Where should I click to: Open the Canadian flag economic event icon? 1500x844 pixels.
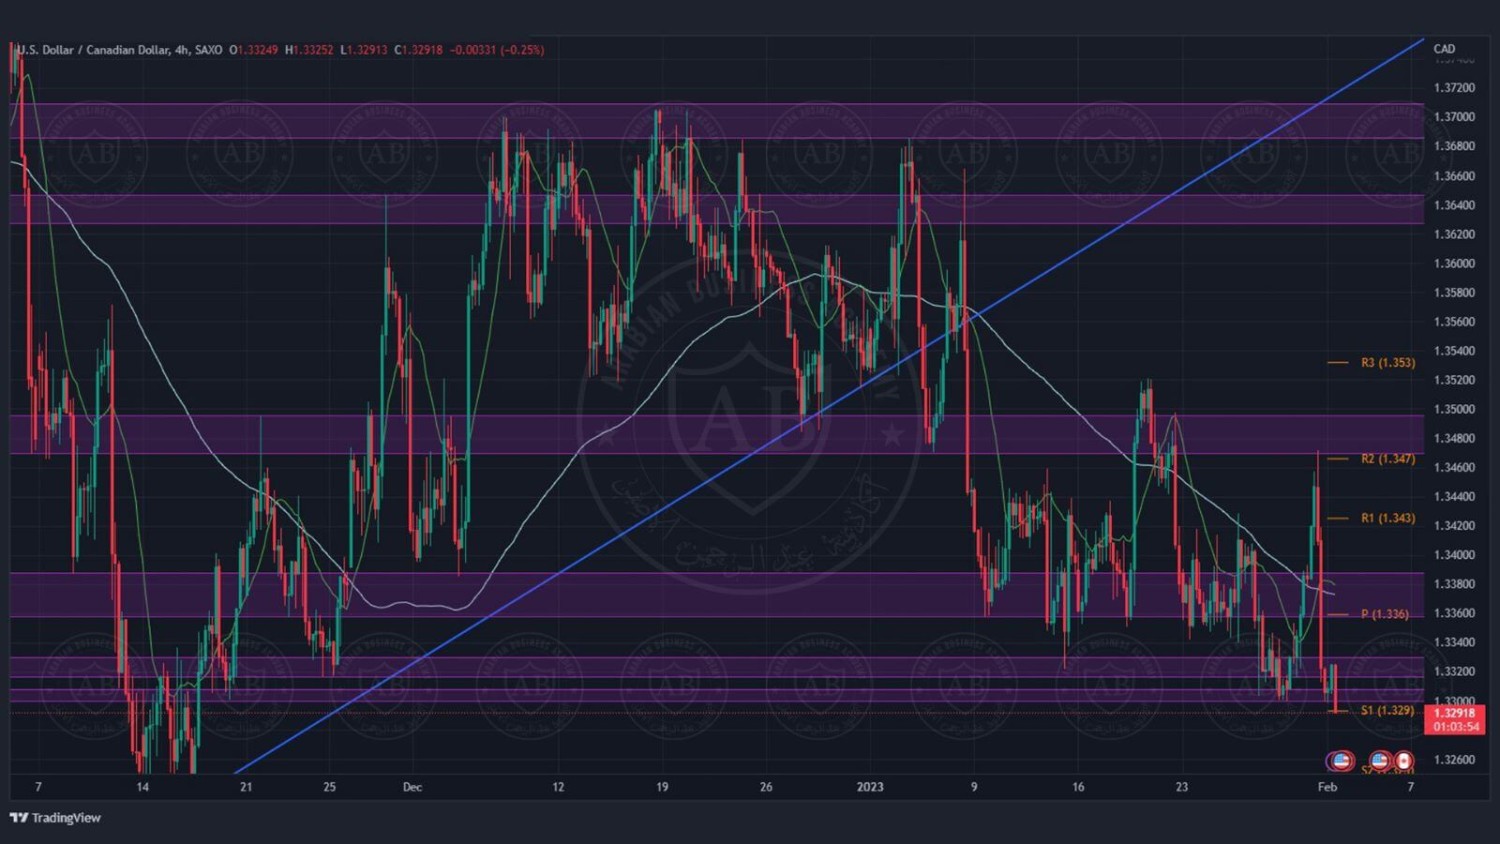coord(1404,761)
